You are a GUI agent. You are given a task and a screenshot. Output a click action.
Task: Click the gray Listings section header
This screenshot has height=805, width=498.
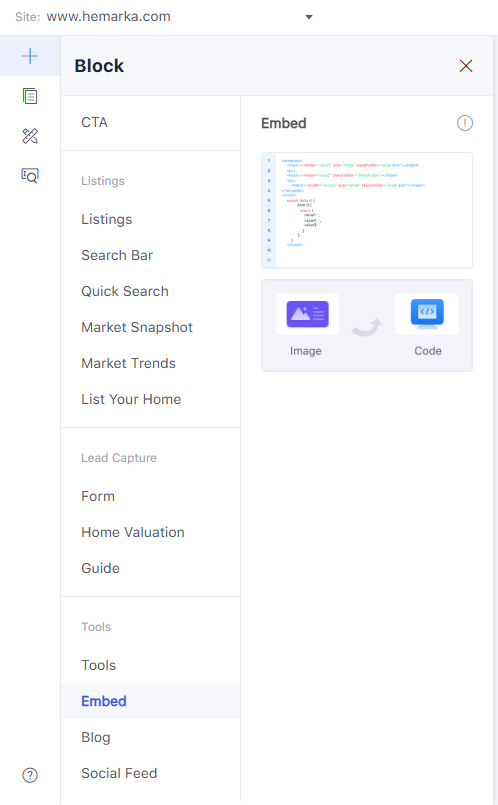coord(103,181)
